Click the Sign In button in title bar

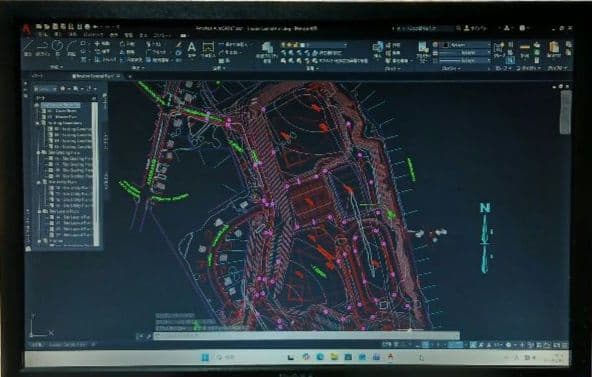tap(476, 28)
